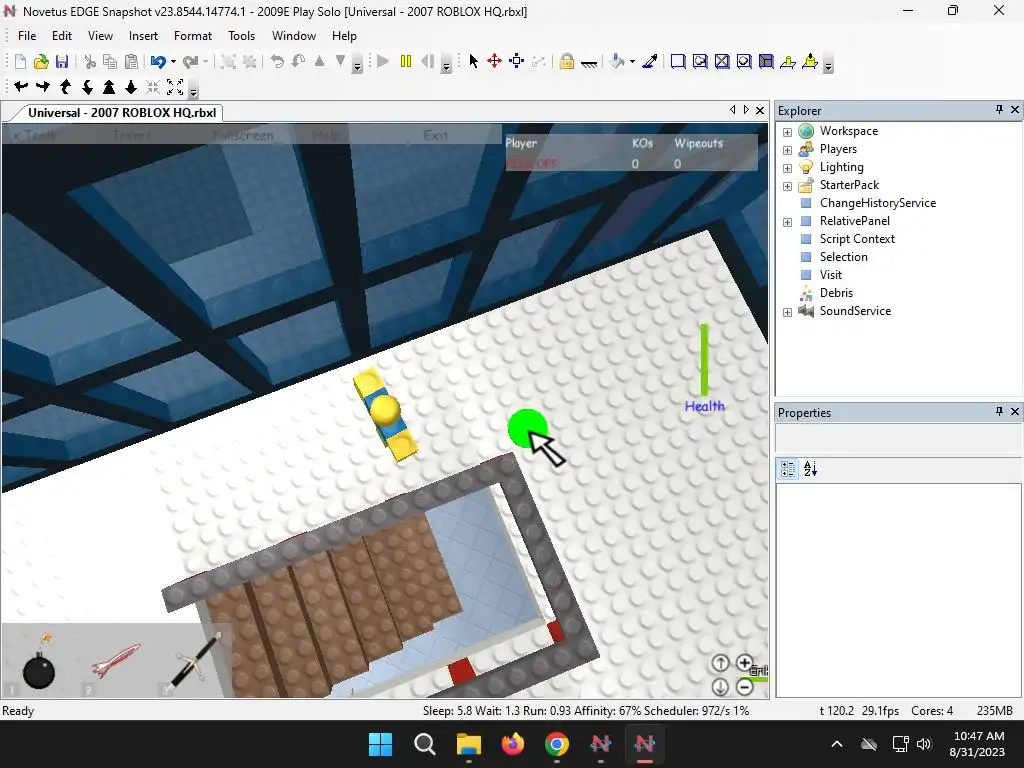1024x768 pixels.
Task: Open a file using the folder icon
Action: (41, 61)
